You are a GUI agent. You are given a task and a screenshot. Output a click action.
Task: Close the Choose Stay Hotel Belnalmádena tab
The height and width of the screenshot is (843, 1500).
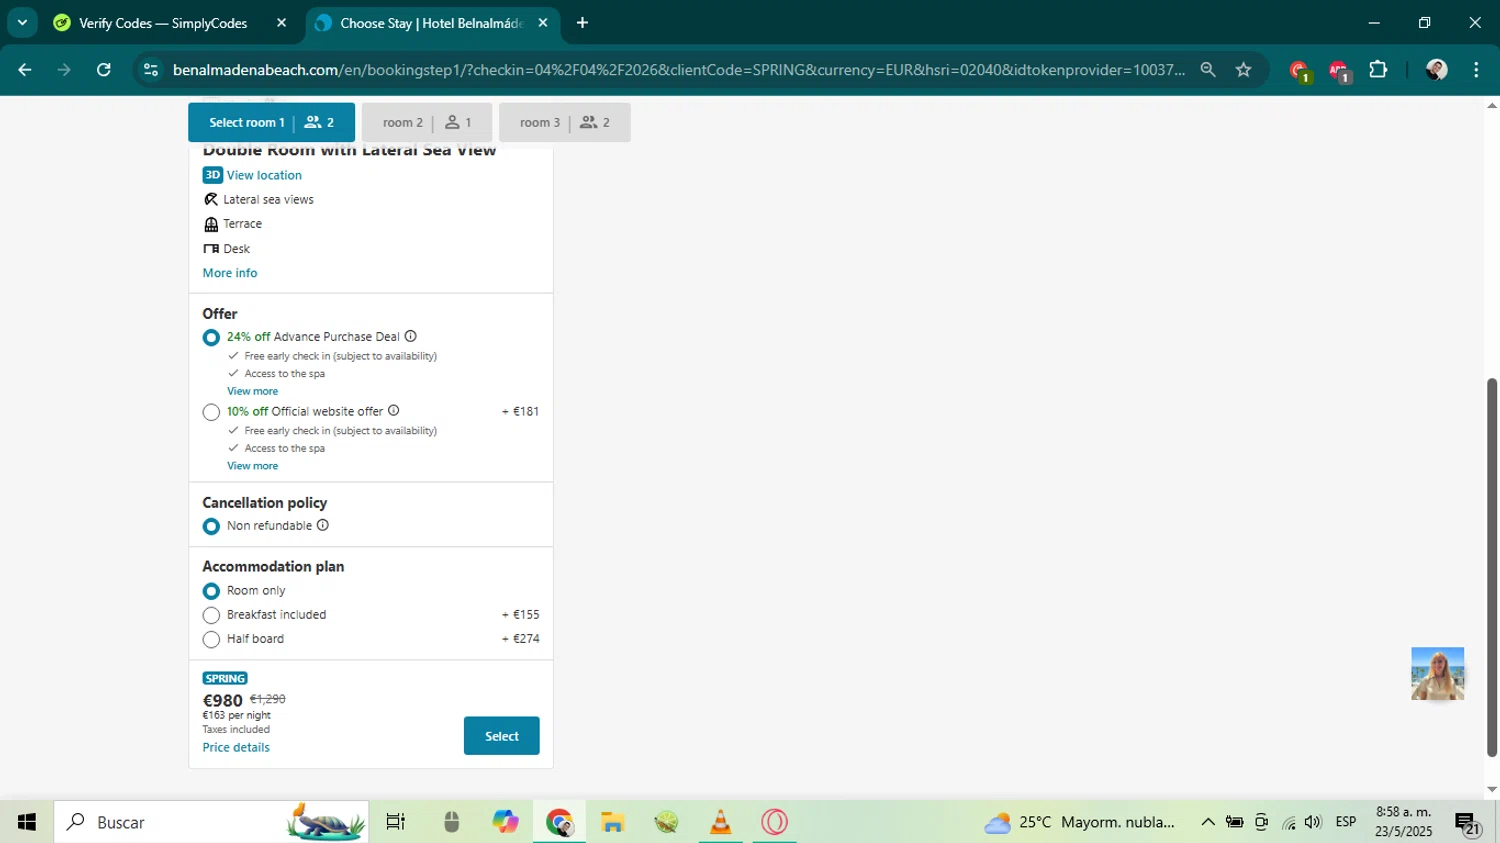click(x=543, y=23)
